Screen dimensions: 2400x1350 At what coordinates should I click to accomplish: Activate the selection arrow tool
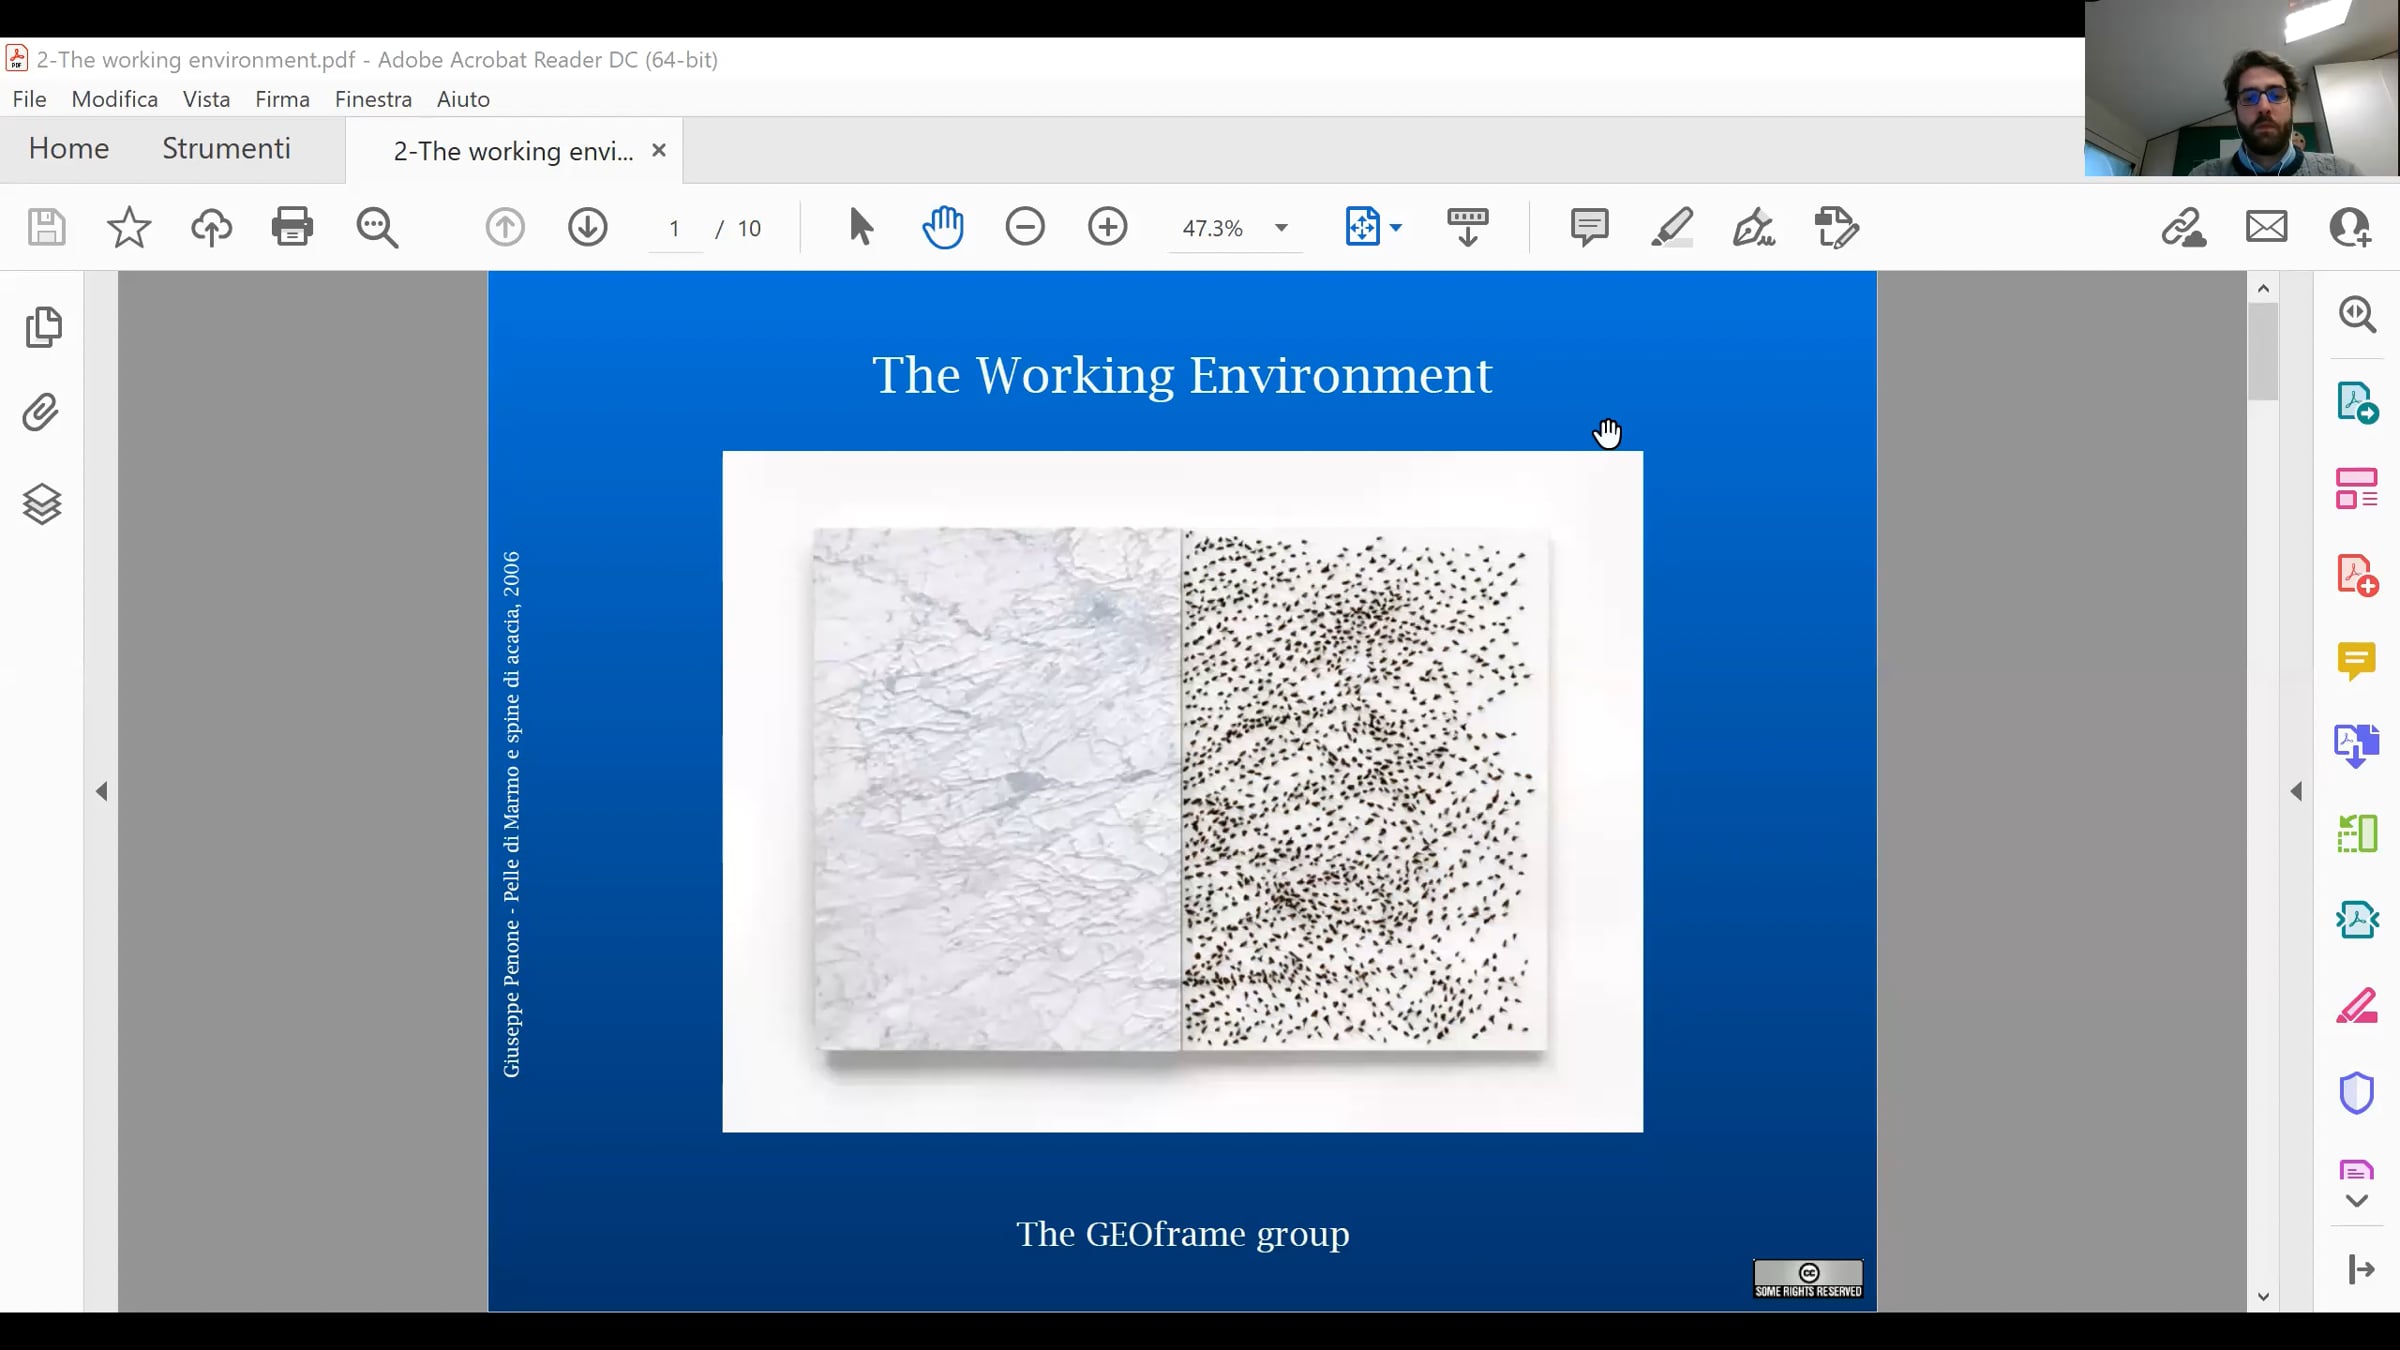pyautogui.click(x=860, y=227)
